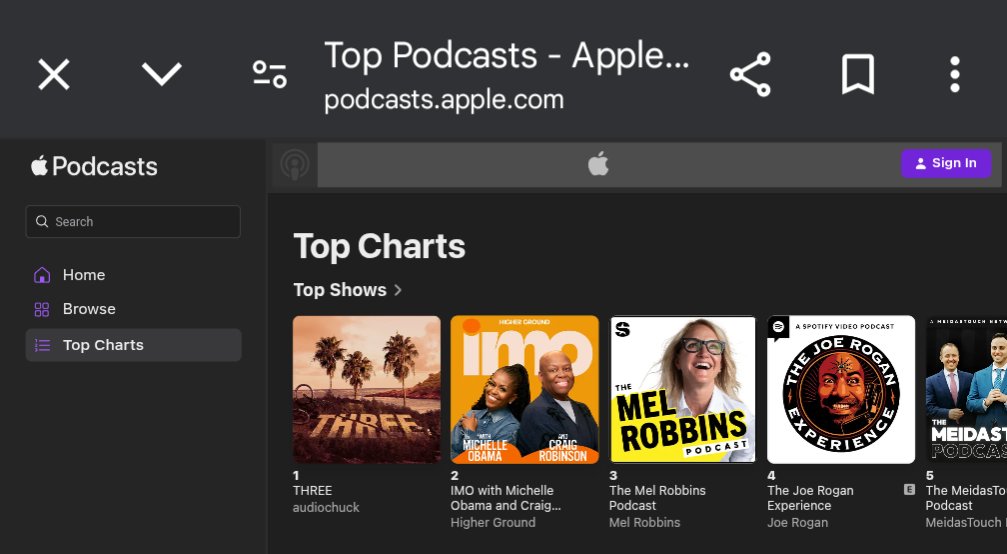Click the Top Charts list icon

(42, 345)
